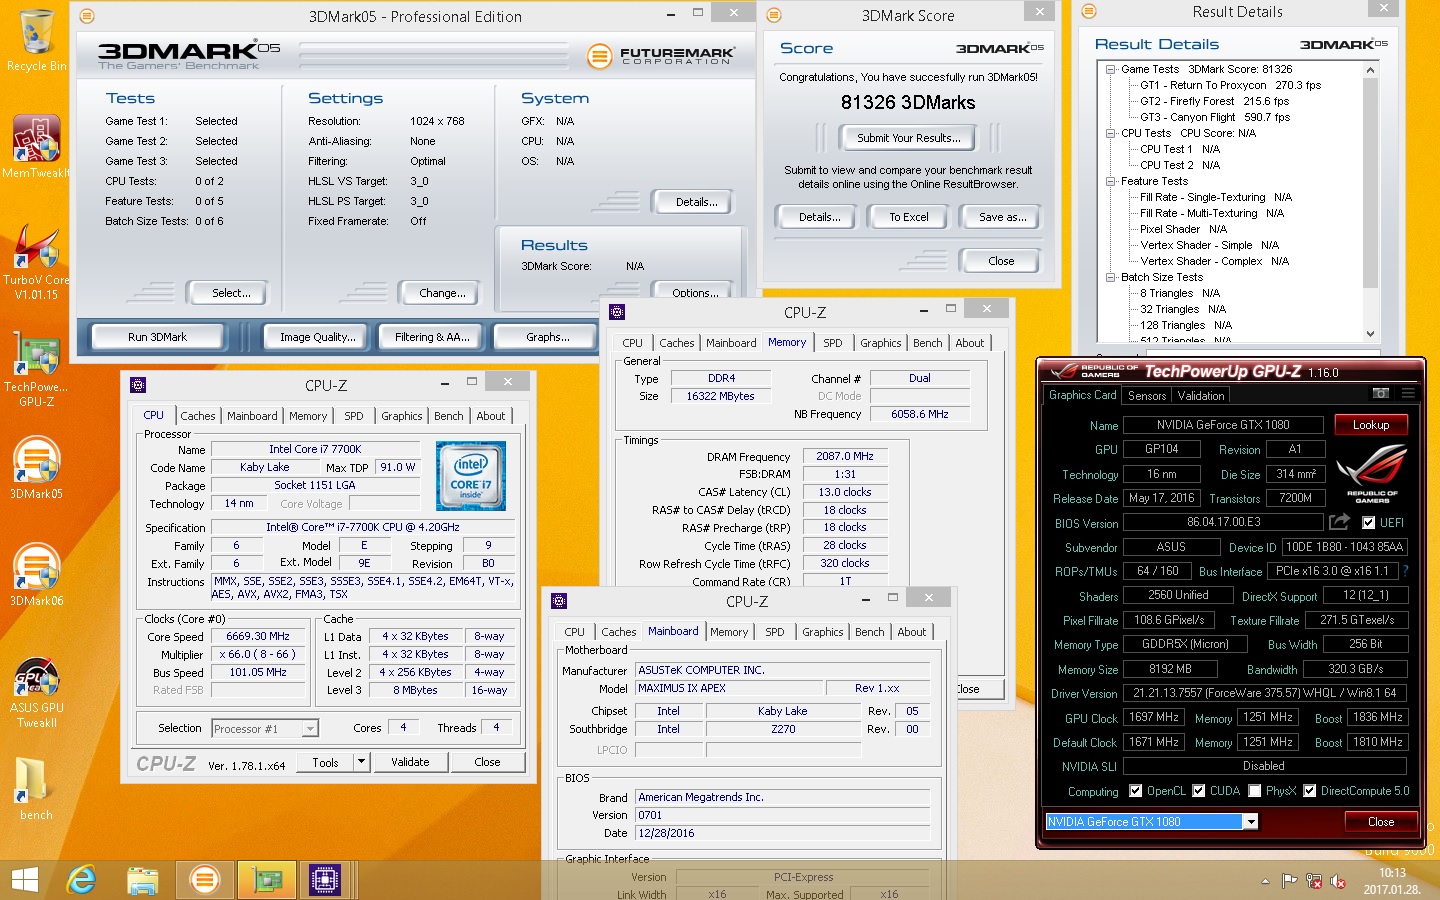Open the GPU selection dropdown in GPU-Z
This screenshot has height=900, width=1440.
1250,821
